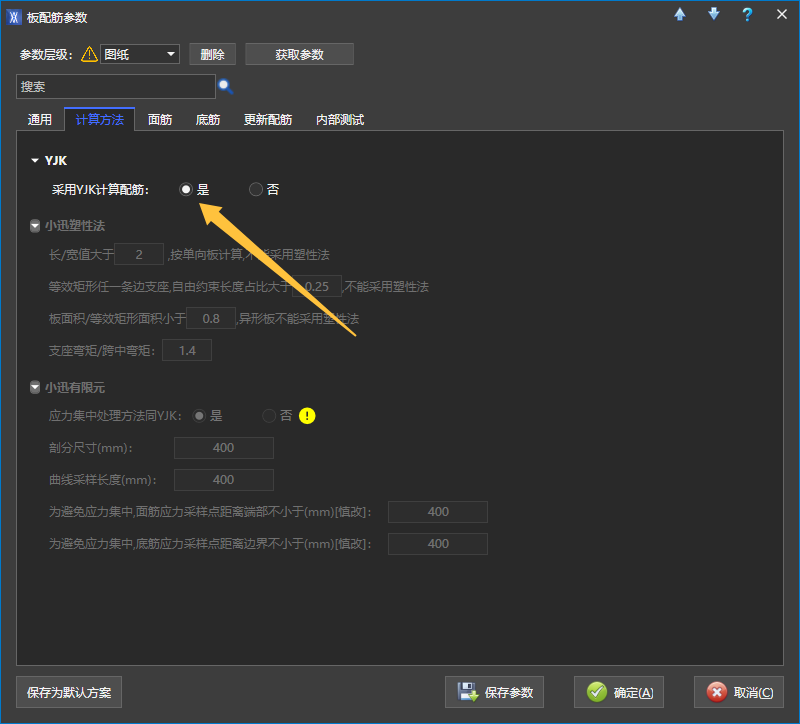The image size is (800, 724).
Task: Select 是 for 采用YJK计算配筋
Action: point(186,189)
